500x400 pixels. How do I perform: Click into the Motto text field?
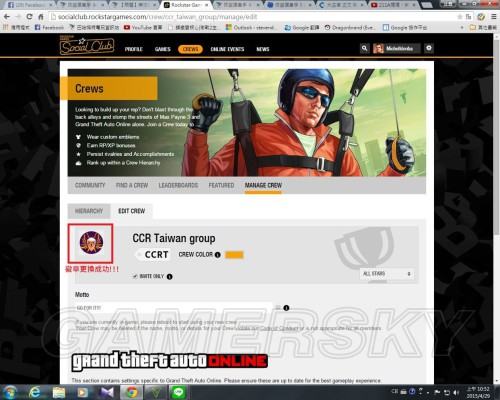click(x=173, y=308)
